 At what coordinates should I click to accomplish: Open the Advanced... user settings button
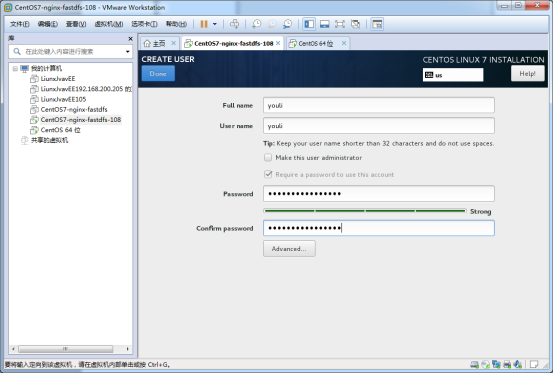pos(289,249)
